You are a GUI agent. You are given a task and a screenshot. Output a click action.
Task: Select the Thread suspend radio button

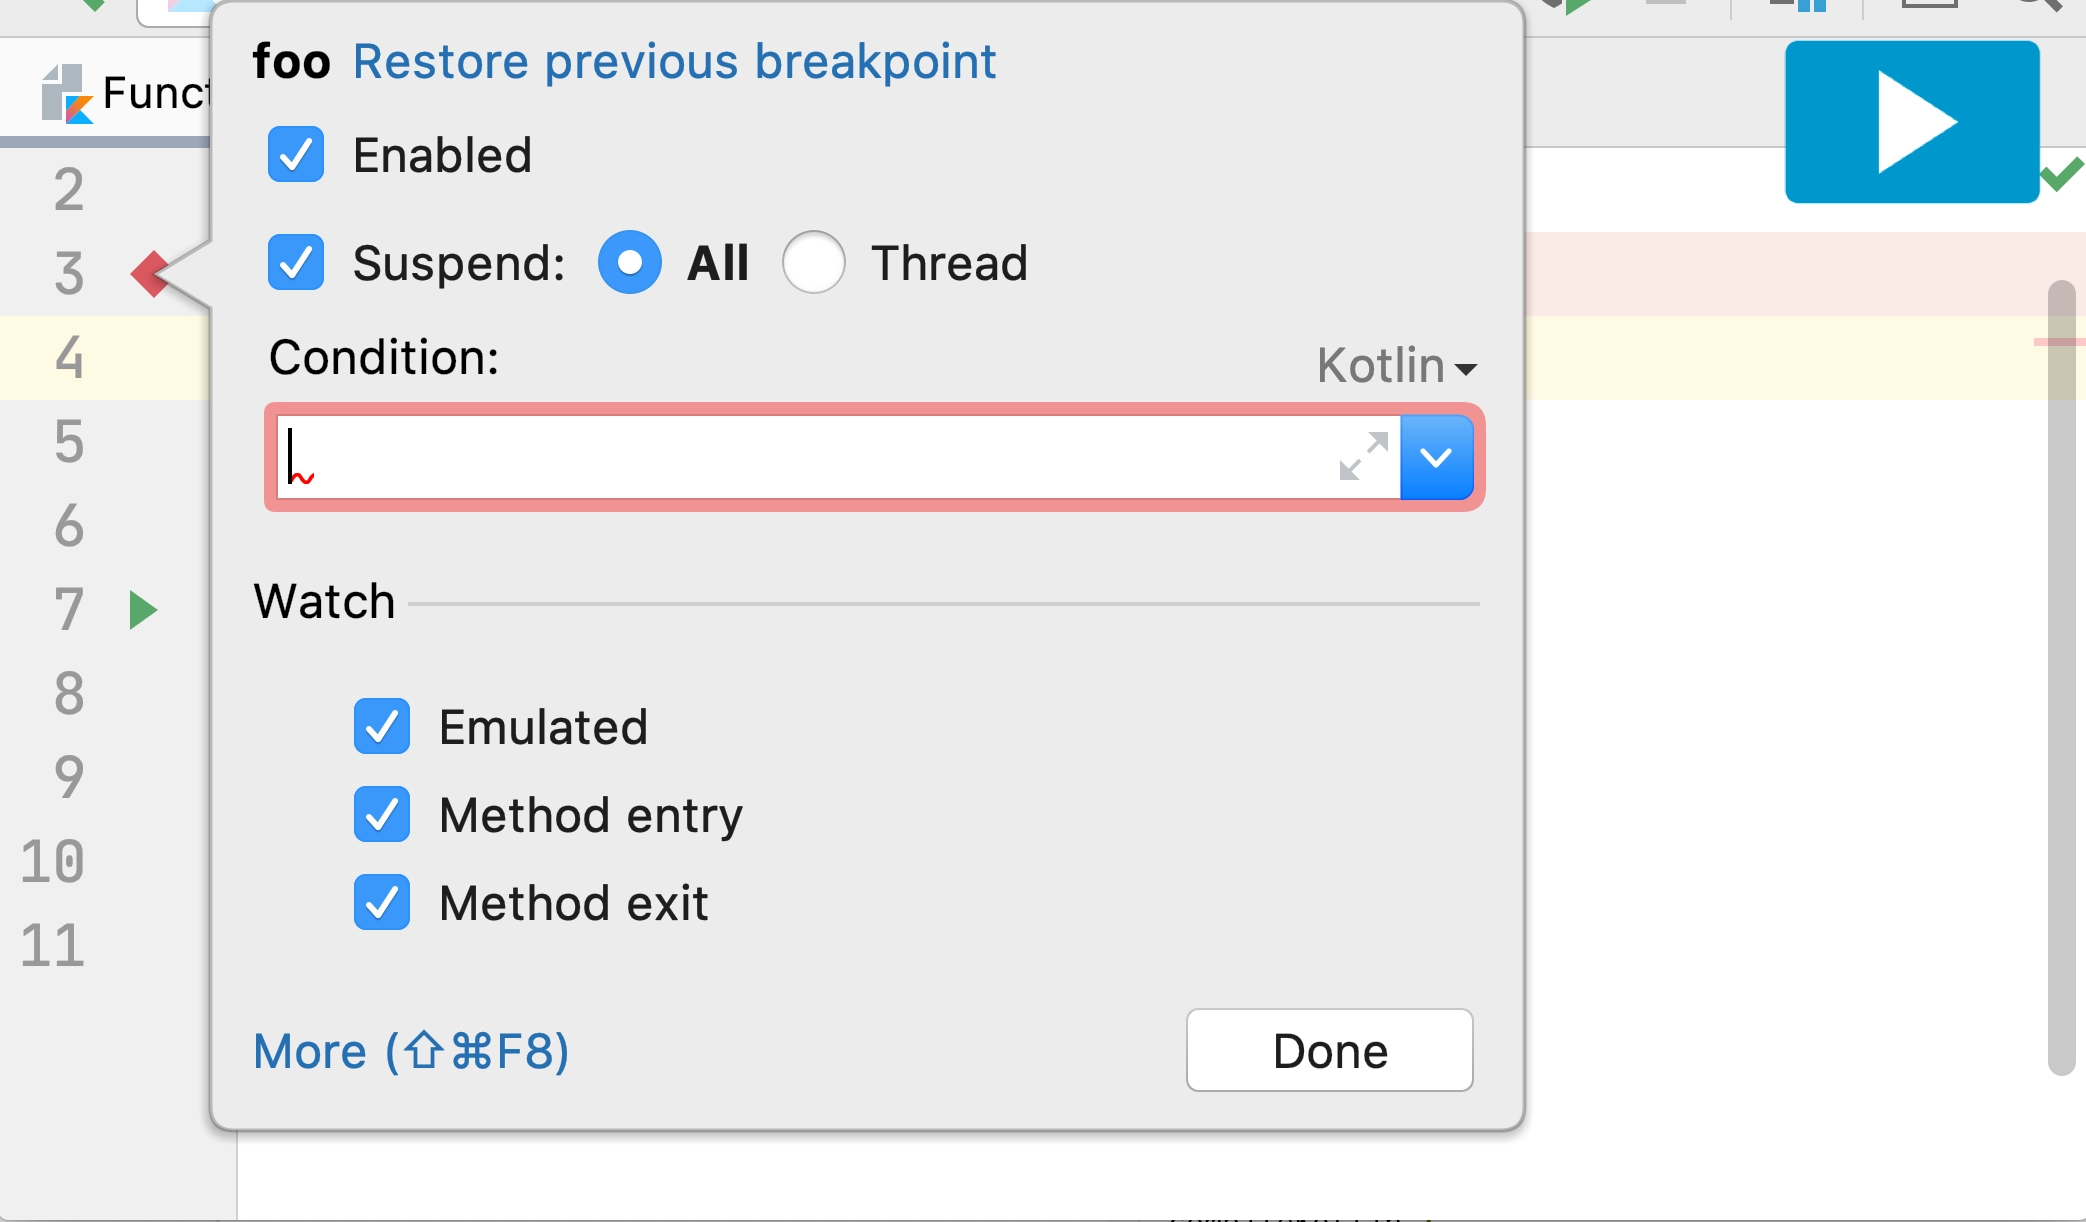pyautogui.click(x=815, y=263)
